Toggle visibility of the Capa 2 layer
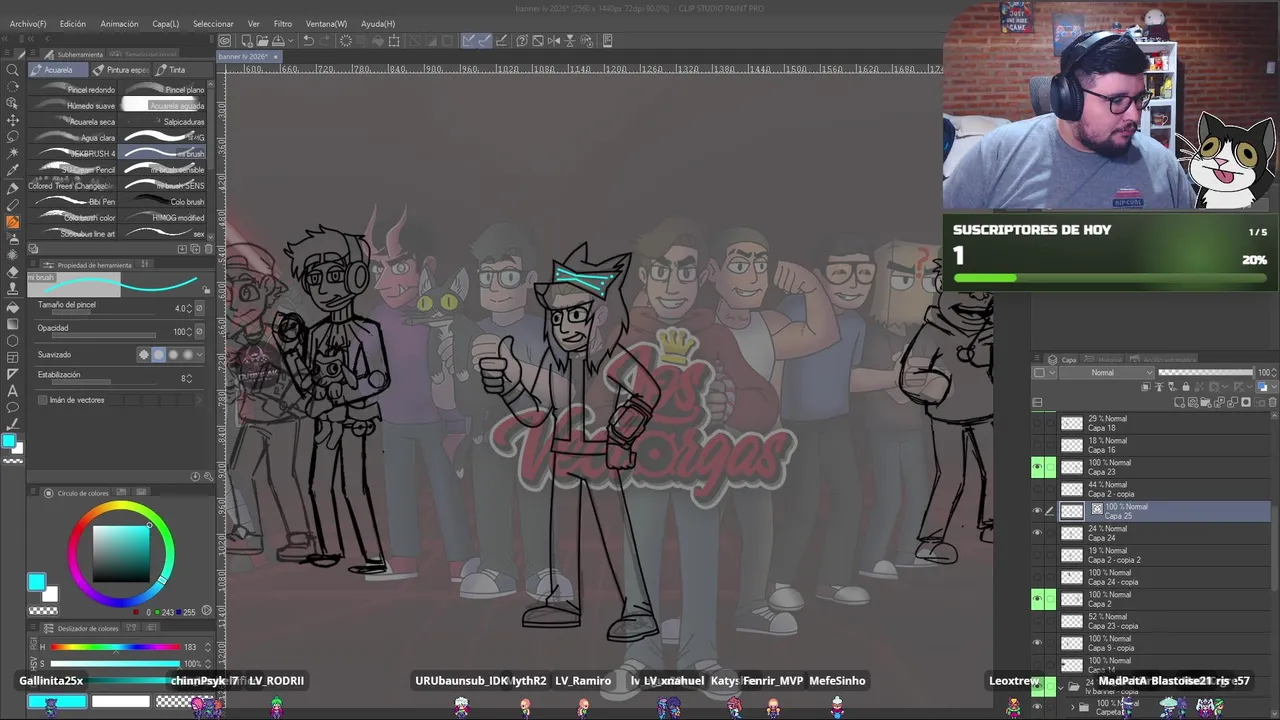The height and width of the screenshot is (720, 1280). pyautogui.click(x=1037, y=599)
